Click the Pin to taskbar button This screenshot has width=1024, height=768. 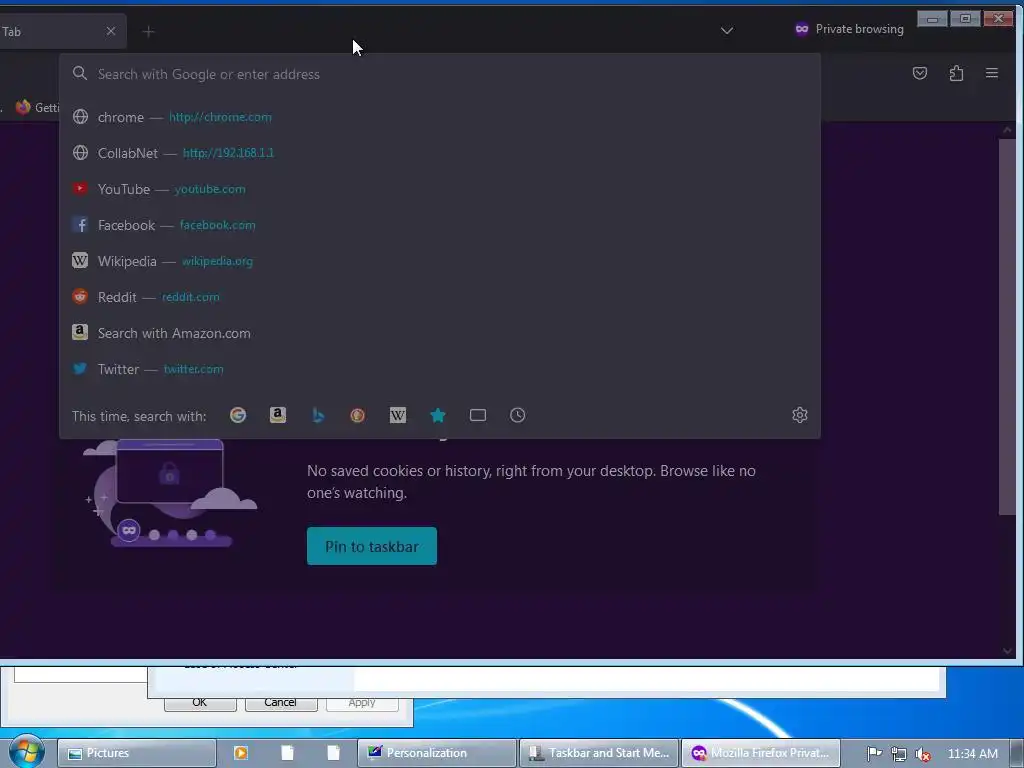point(372,546)
